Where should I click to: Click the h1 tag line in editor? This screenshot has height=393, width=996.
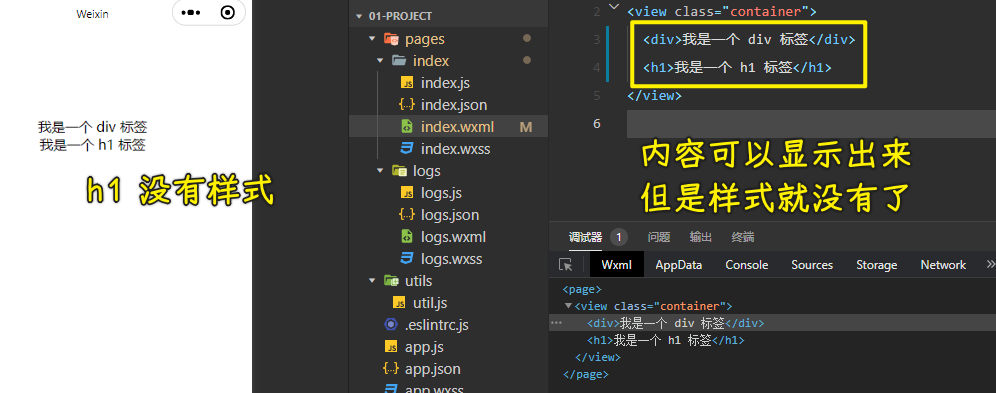(737, 67)
